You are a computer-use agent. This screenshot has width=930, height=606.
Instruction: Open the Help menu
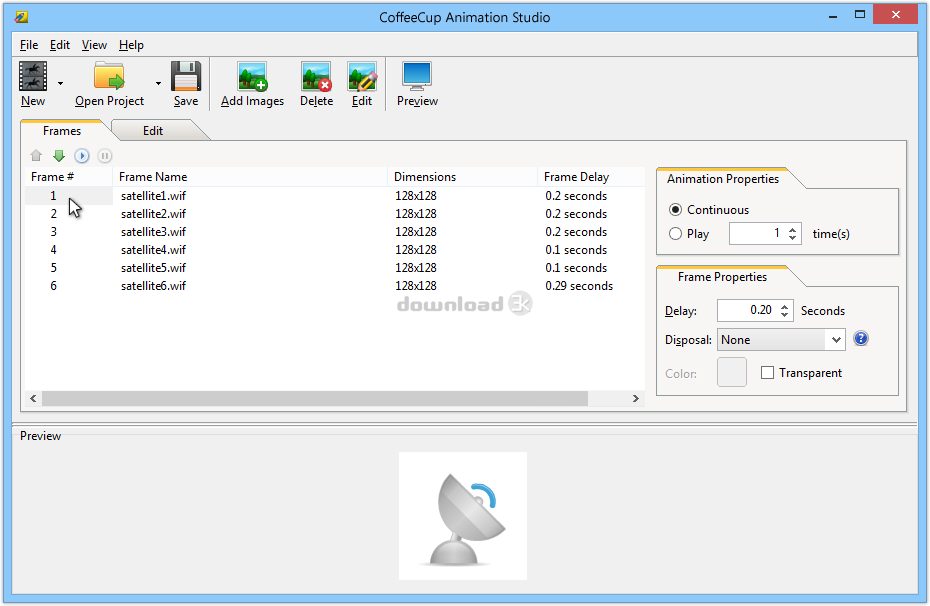131,45
